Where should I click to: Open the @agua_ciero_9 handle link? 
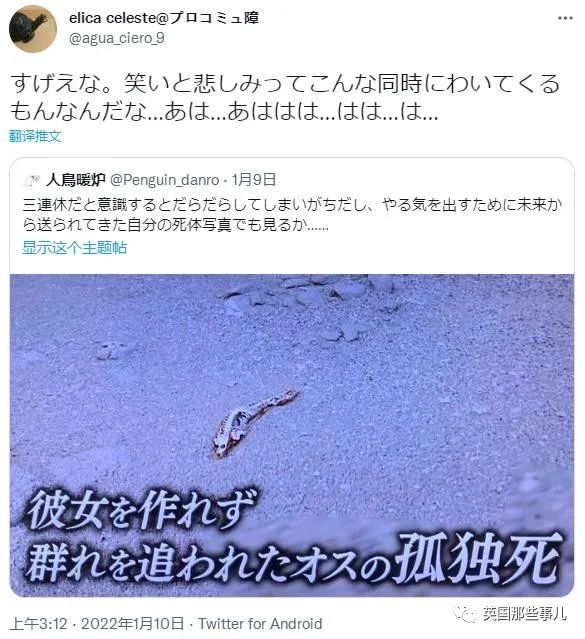point(117,38)
